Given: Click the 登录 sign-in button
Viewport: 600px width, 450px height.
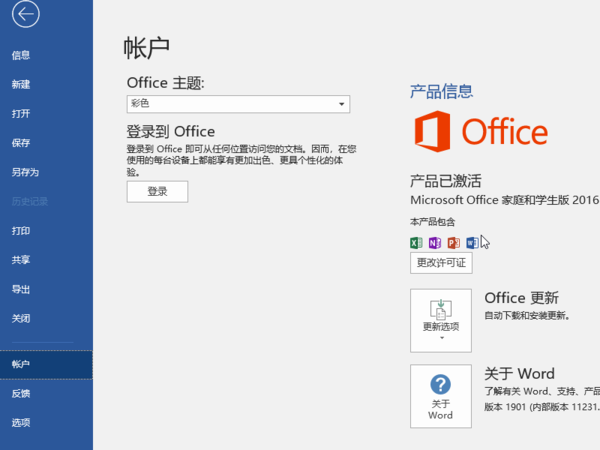Looking at the screenshot, I should [157, 192].
